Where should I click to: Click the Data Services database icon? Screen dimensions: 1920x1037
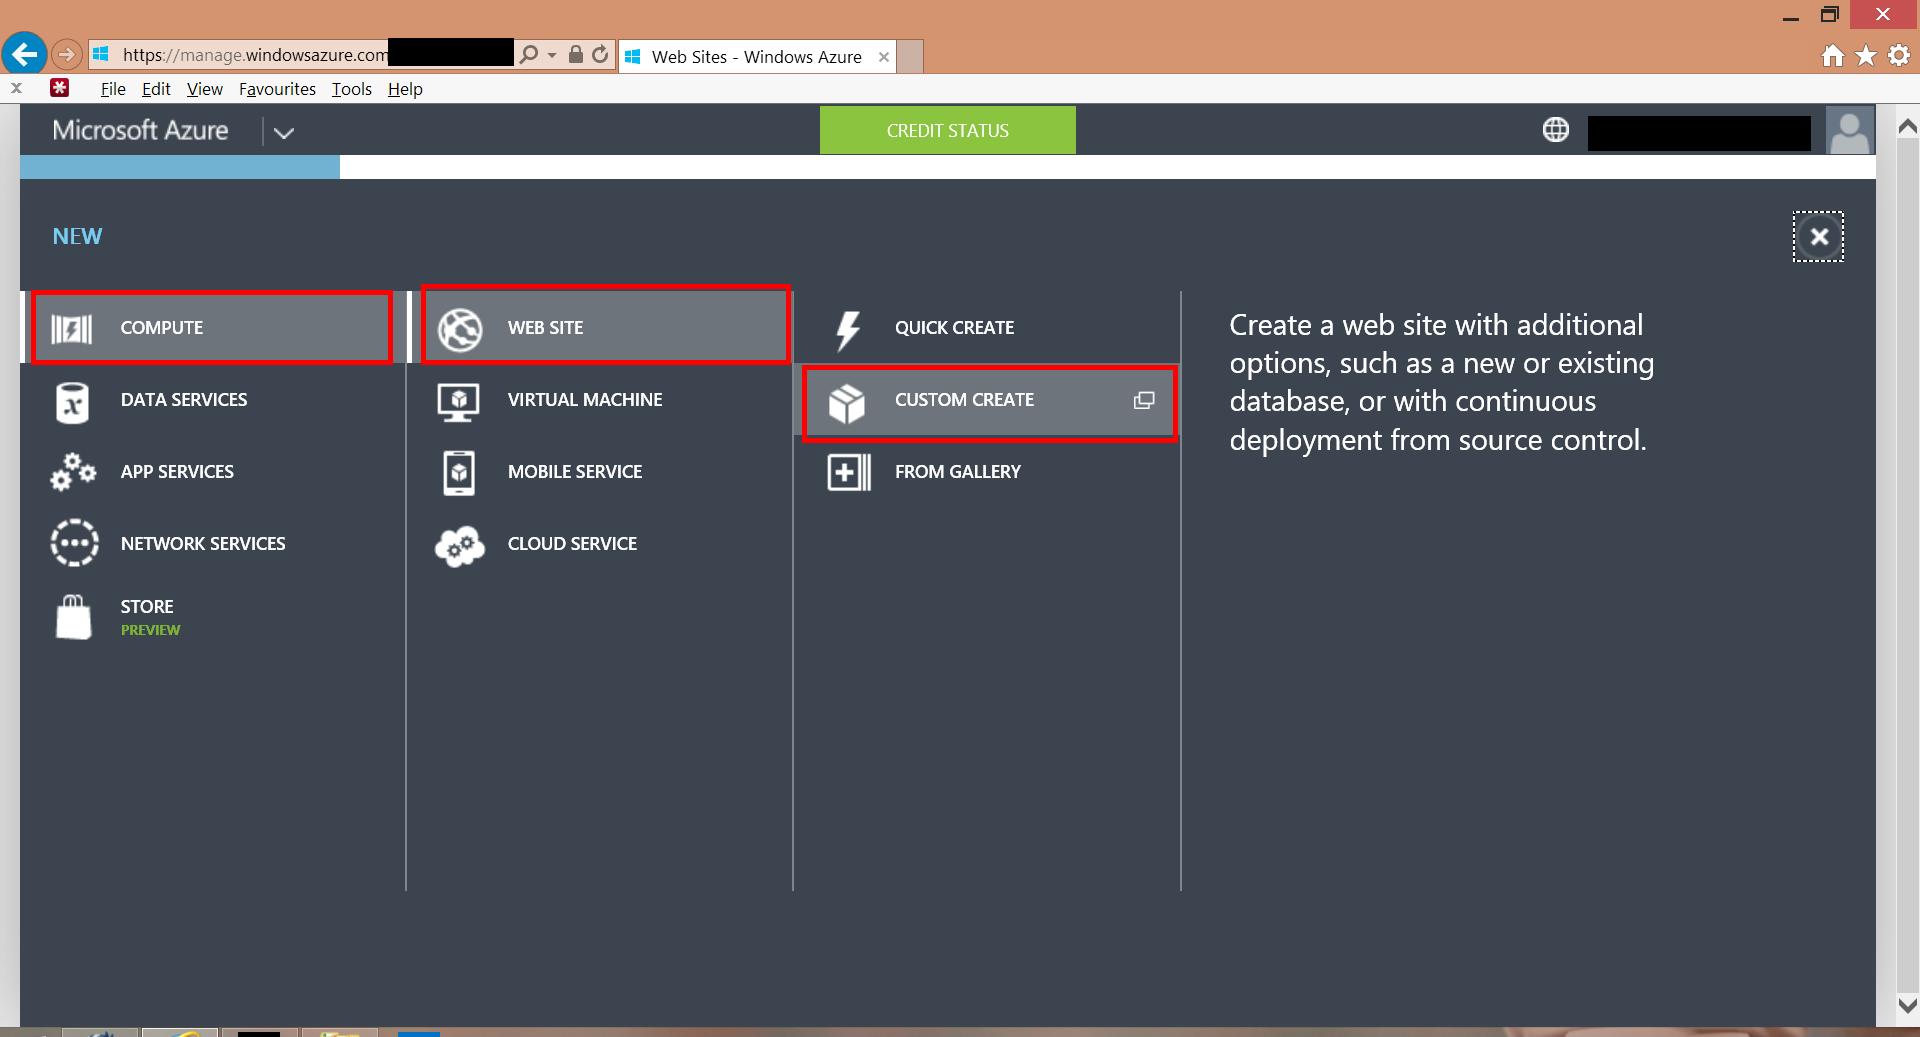(72, 403)
